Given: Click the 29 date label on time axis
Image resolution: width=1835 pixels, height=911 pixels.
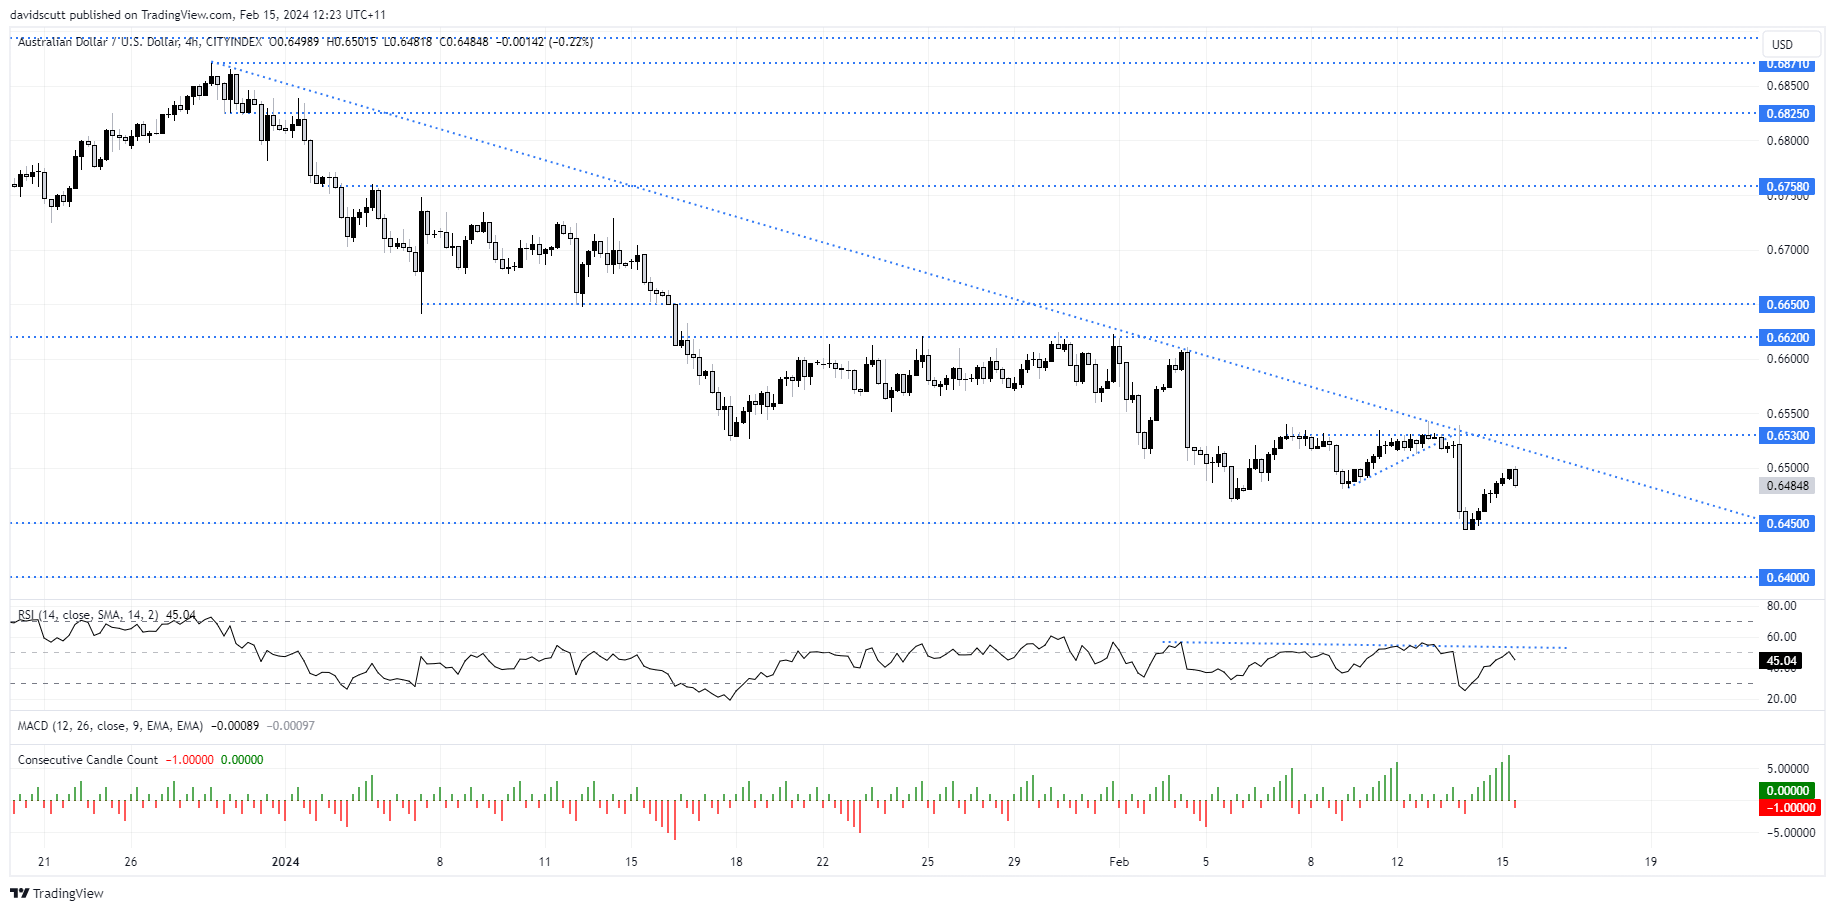Looking at the screenshot, I should click(1014, 862).
